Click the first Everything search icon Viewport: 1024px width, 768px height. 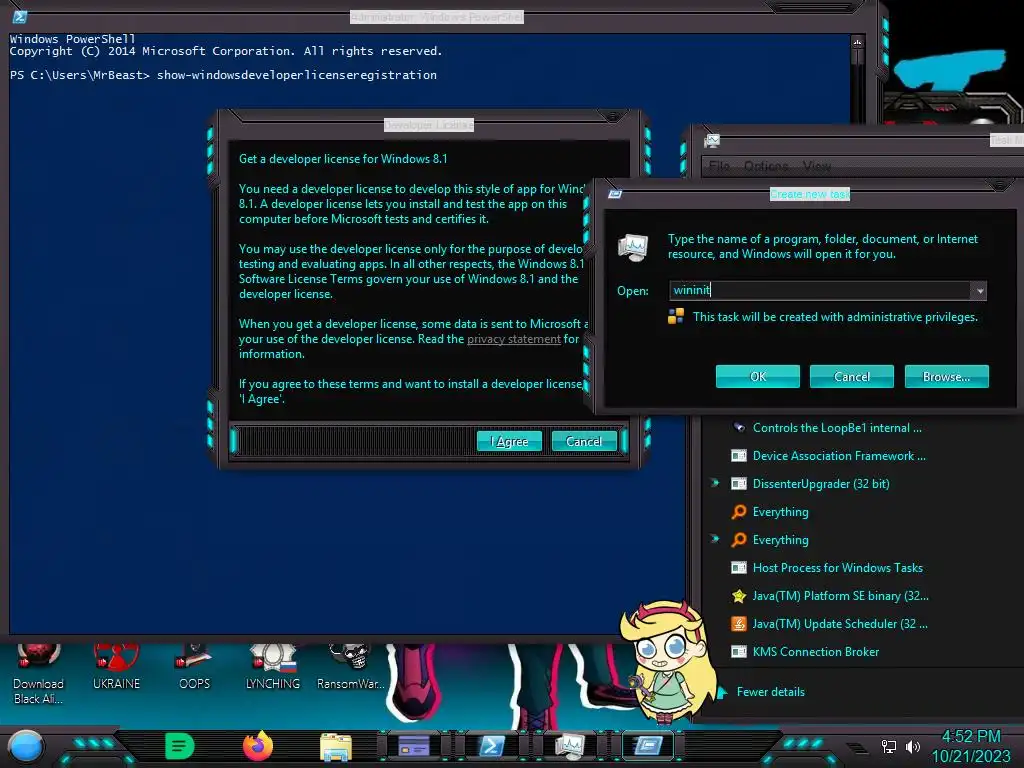739,512
